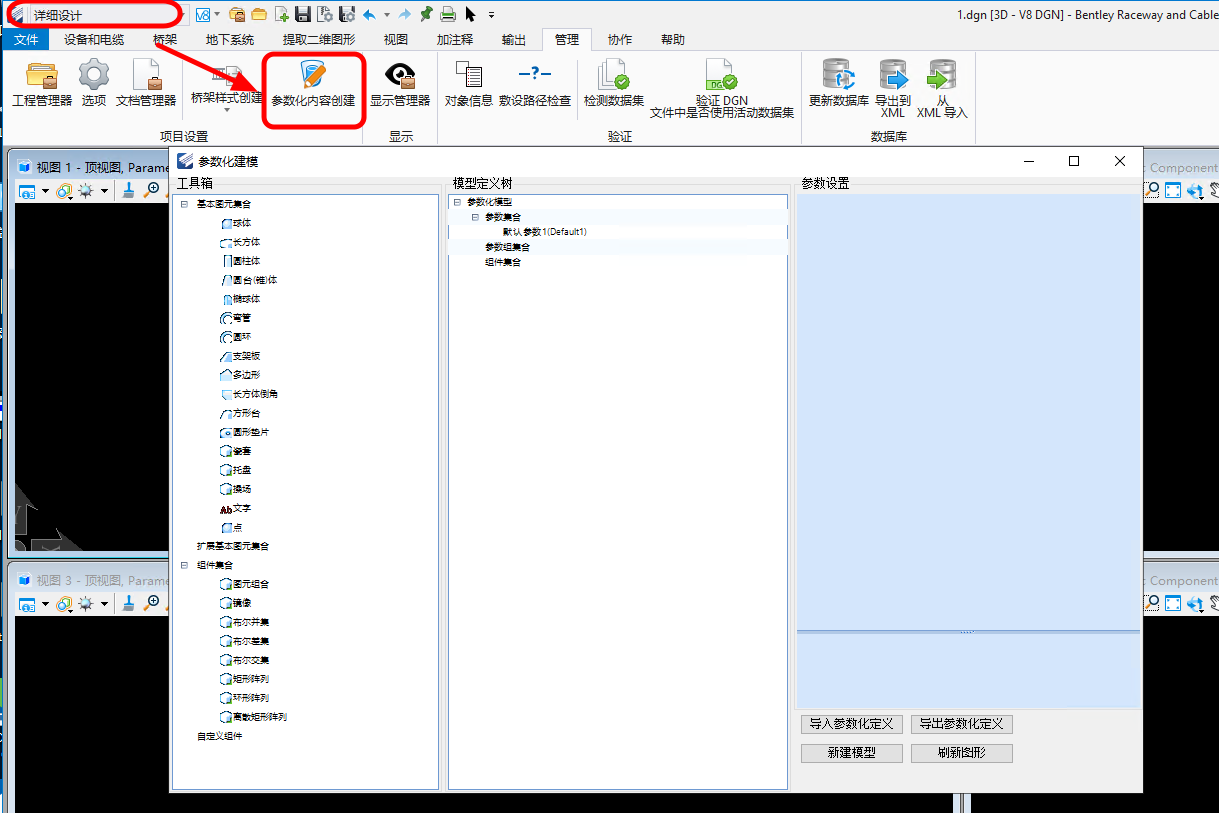The image size is (1219, 813).
Task: Select 长方体 primitive in toolbox
Action: (240, 242)
